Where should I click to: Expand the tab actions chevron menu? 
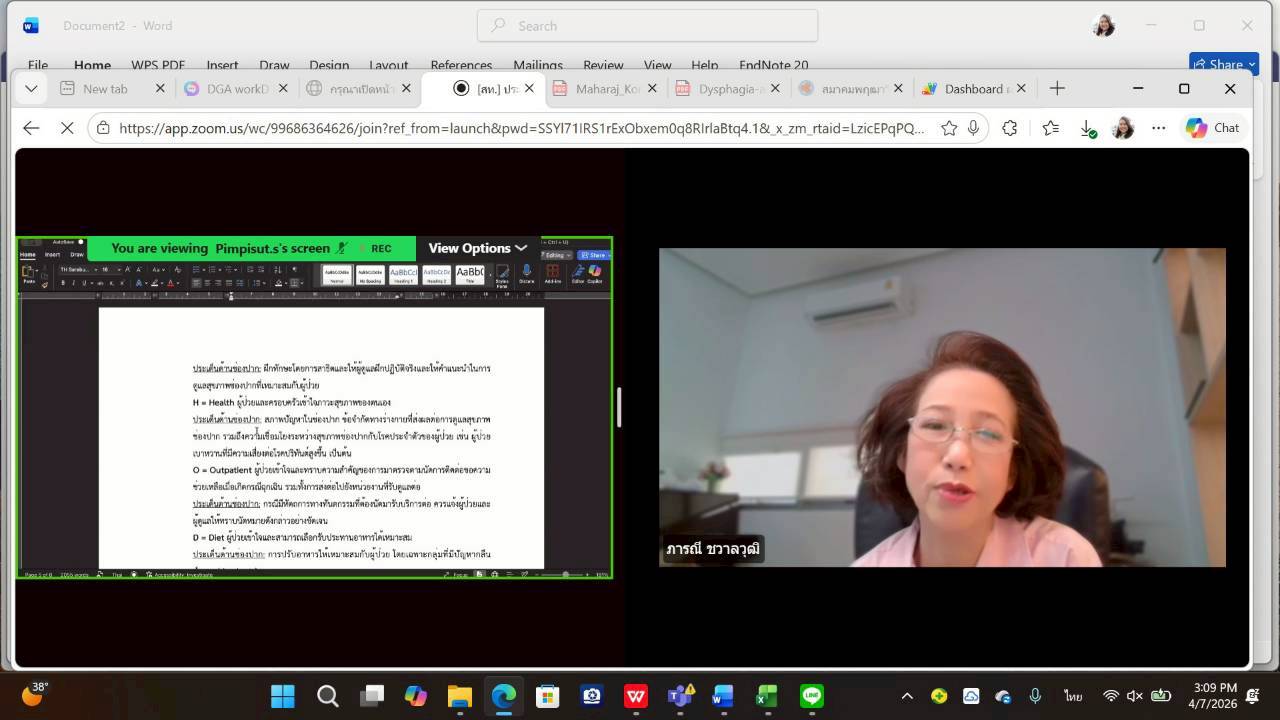click(31, 88)
